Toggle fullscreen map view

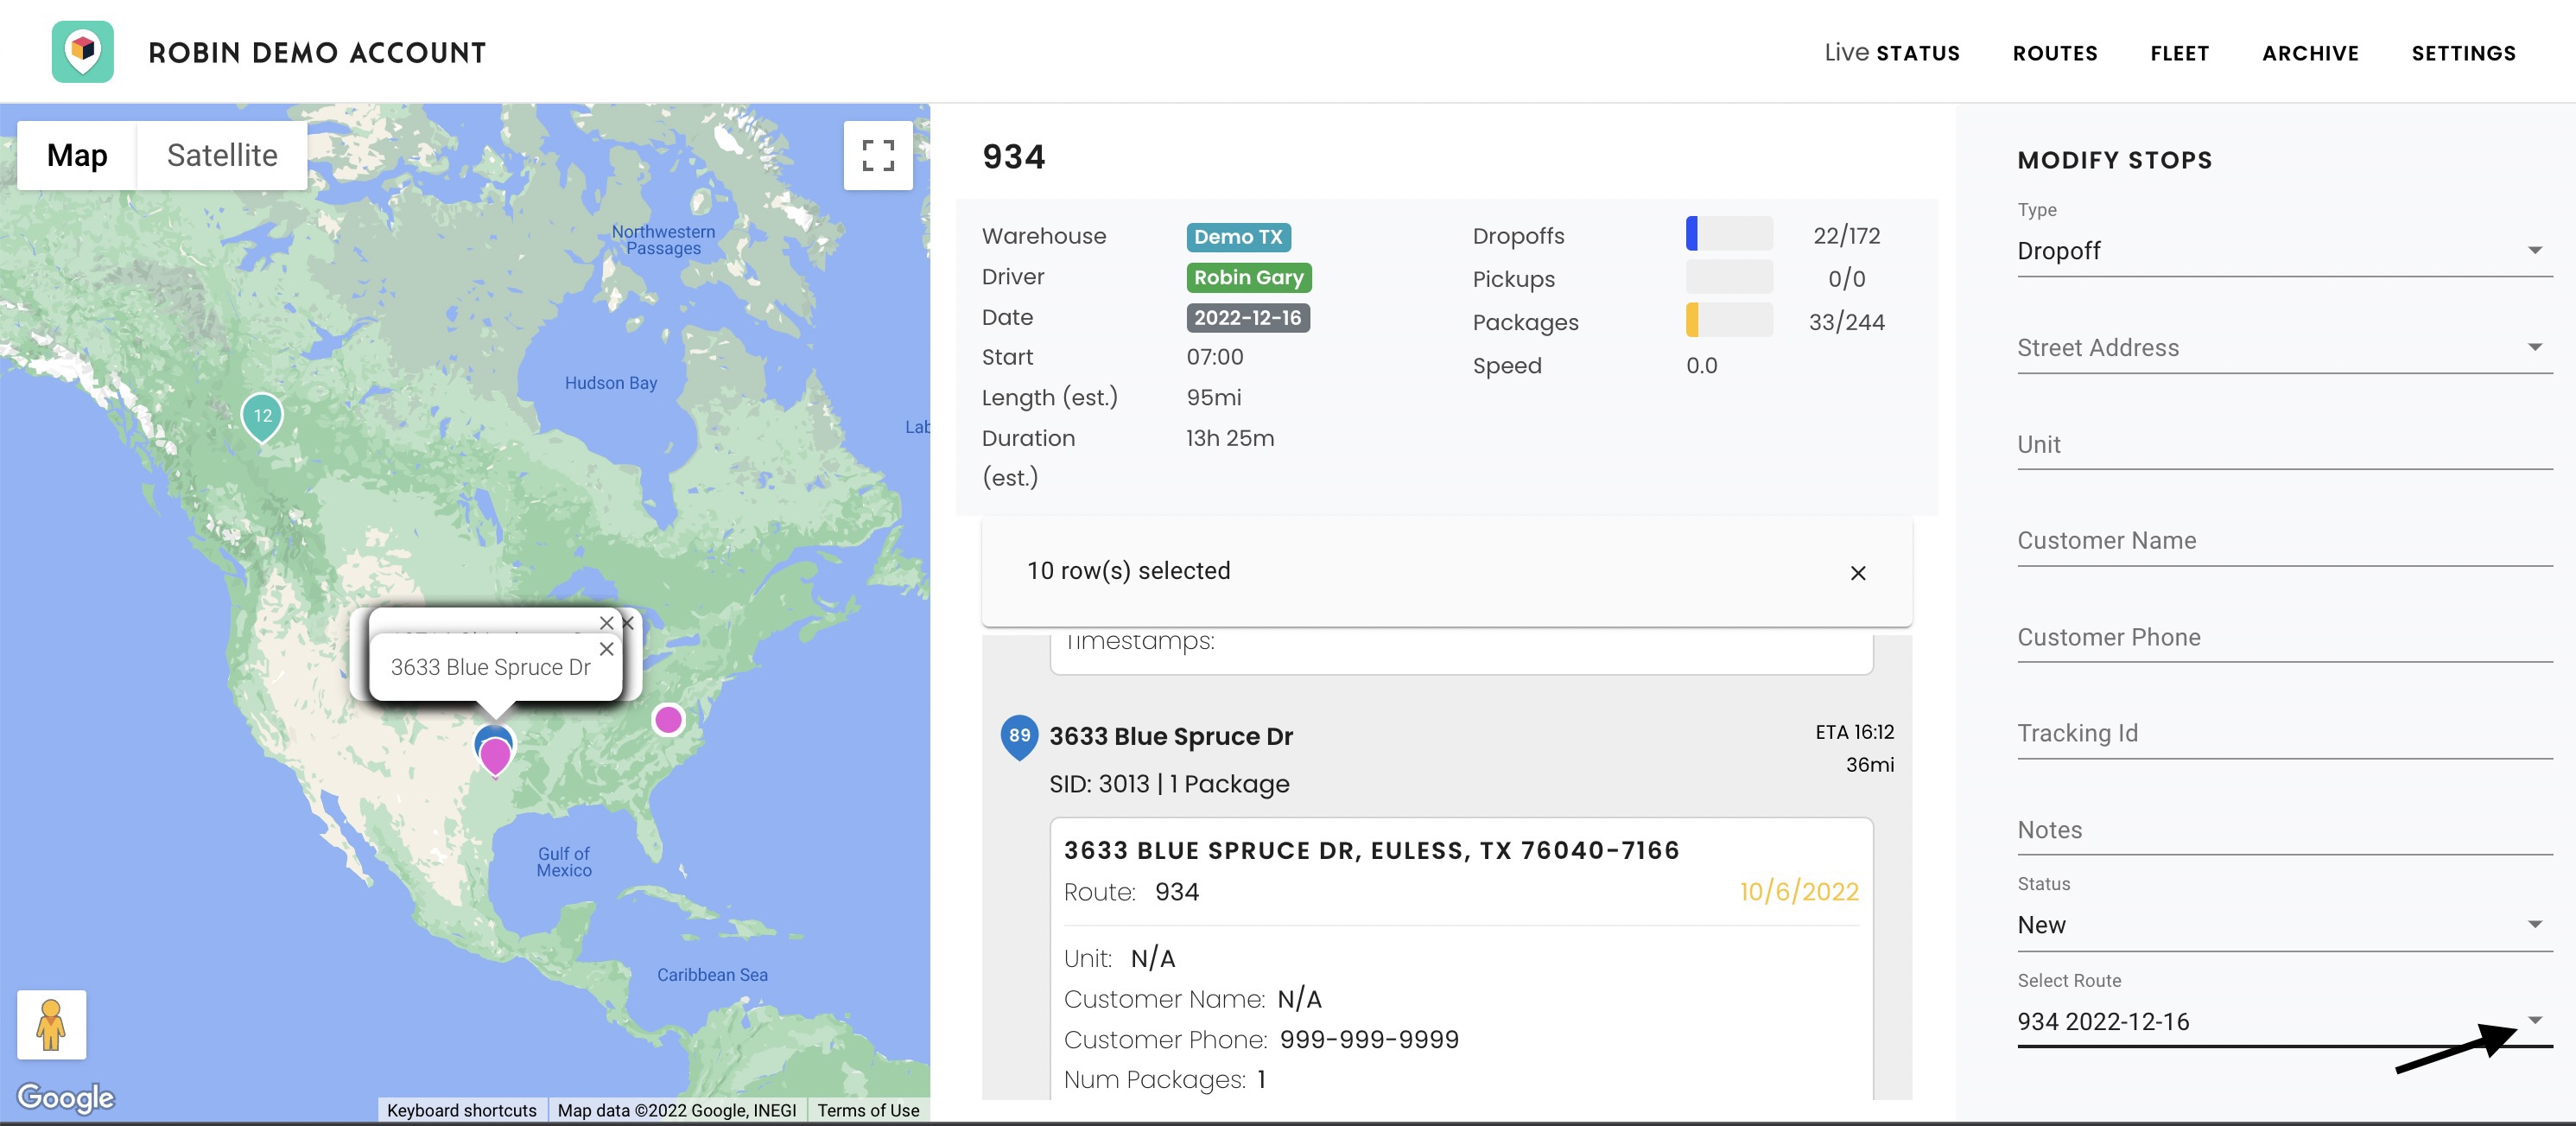click(877, 155)
